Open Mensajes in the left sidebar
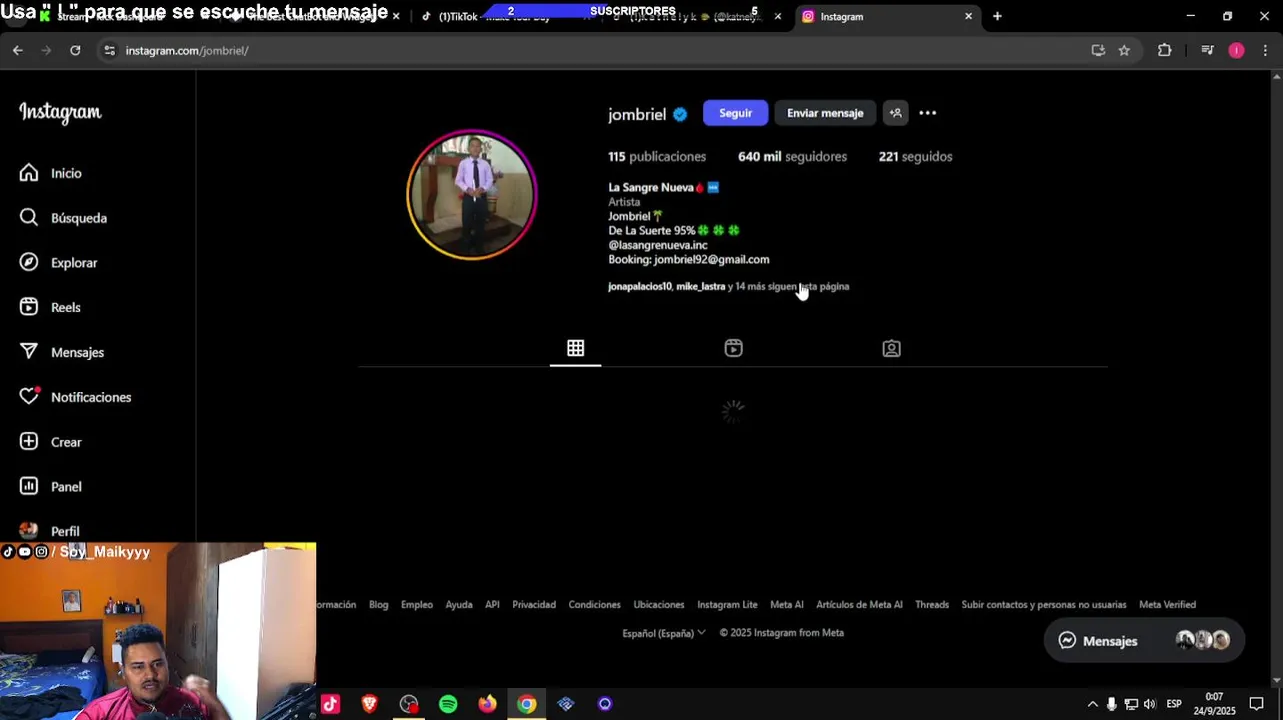Viewport: 1283px width, 720px height. pos(62,352)
